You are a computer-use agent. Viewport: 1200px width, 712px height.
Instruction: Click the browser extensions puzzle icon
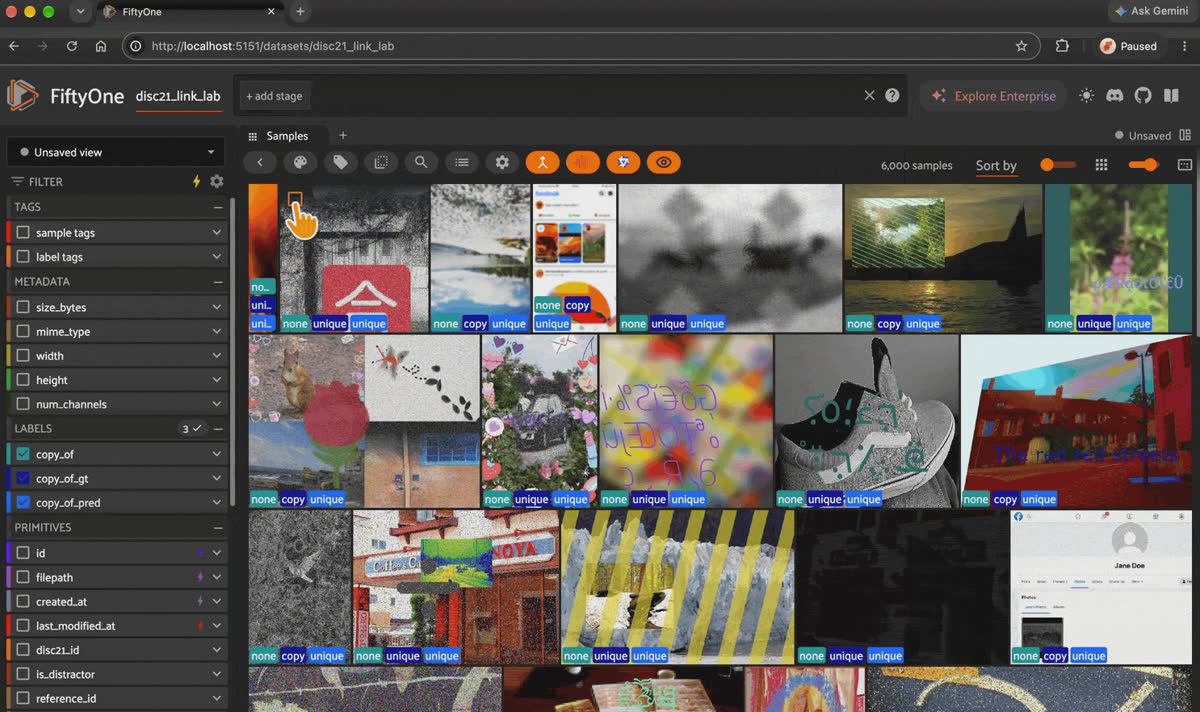(x=1062, y=46)
